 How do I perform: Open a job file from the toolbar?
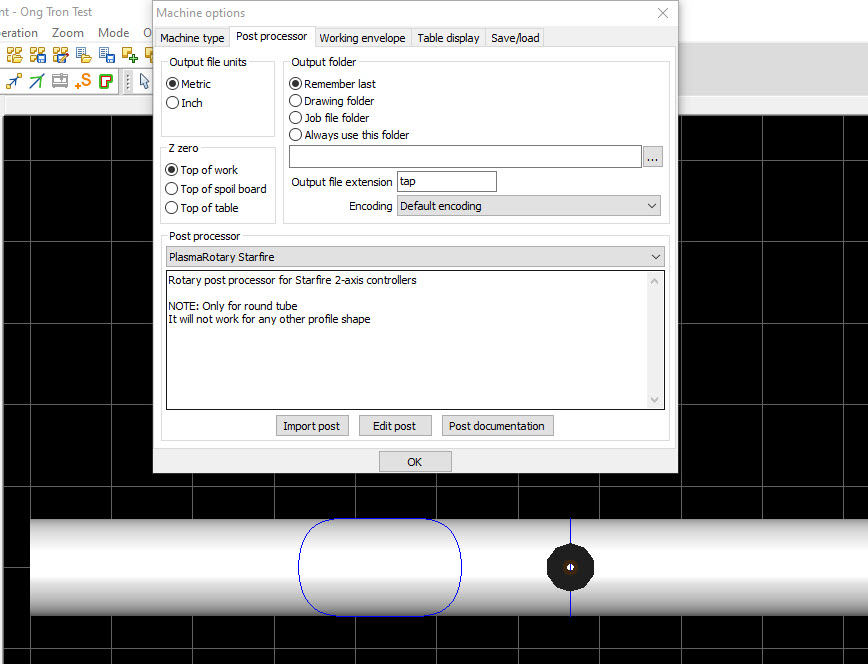pyautogui.click(x=14, y=55)
